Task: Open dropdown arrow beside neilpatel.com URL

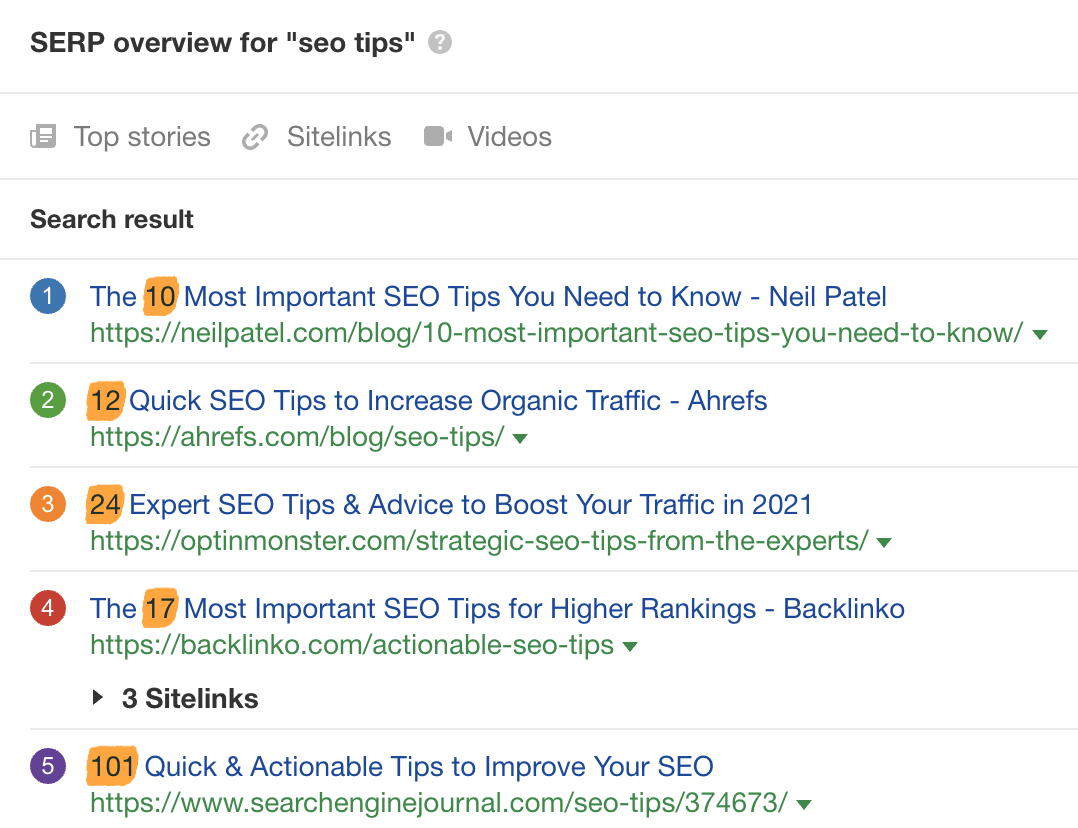Action: (1040, 334)
